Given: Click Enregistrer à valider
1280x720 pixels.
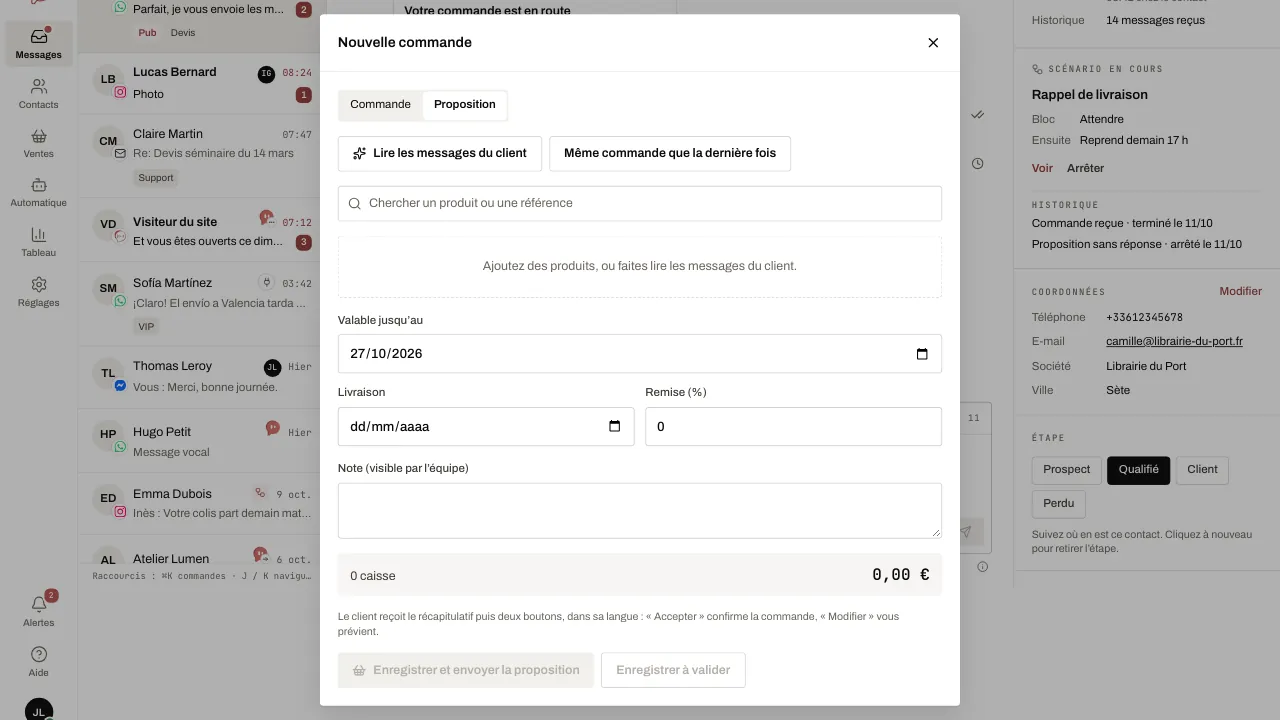Looking at the screenshot, I should [673, 671].
